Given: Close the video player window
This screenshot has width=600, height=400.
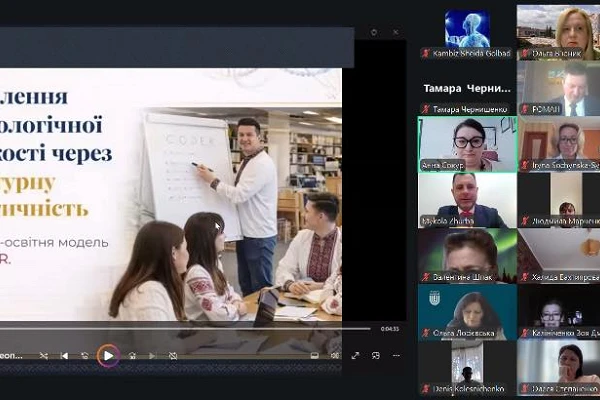Looking at the screenshot, I should click(395, 33).
